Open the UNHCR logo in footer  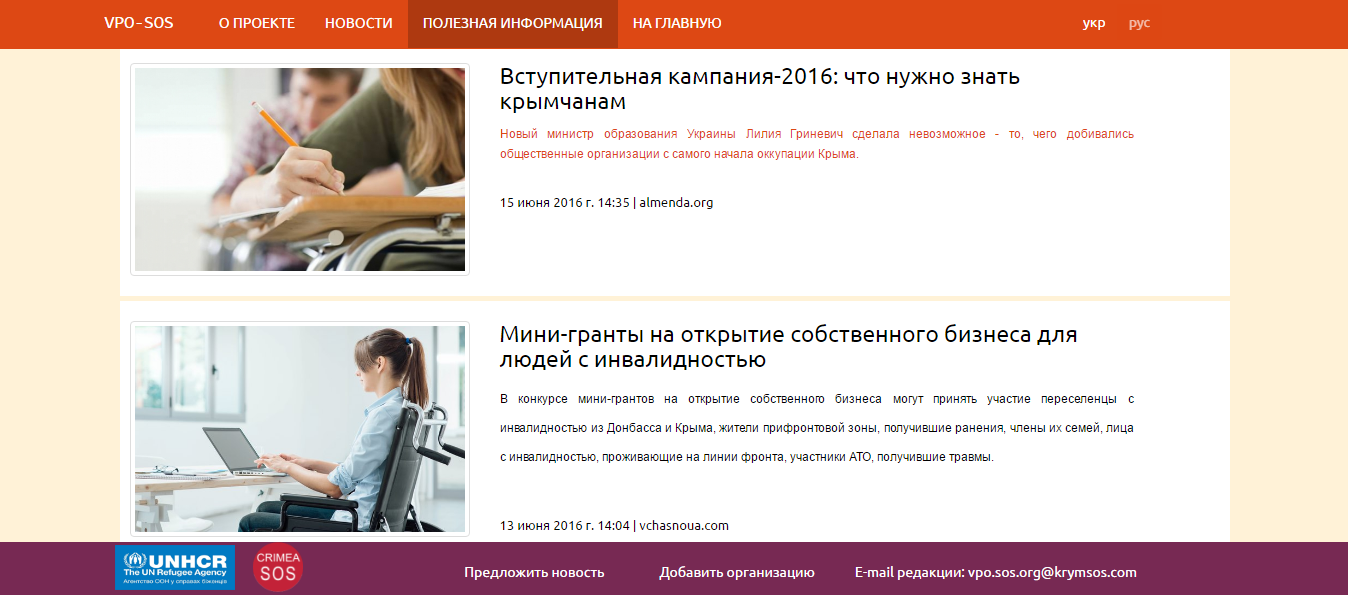tap(175, 567)
